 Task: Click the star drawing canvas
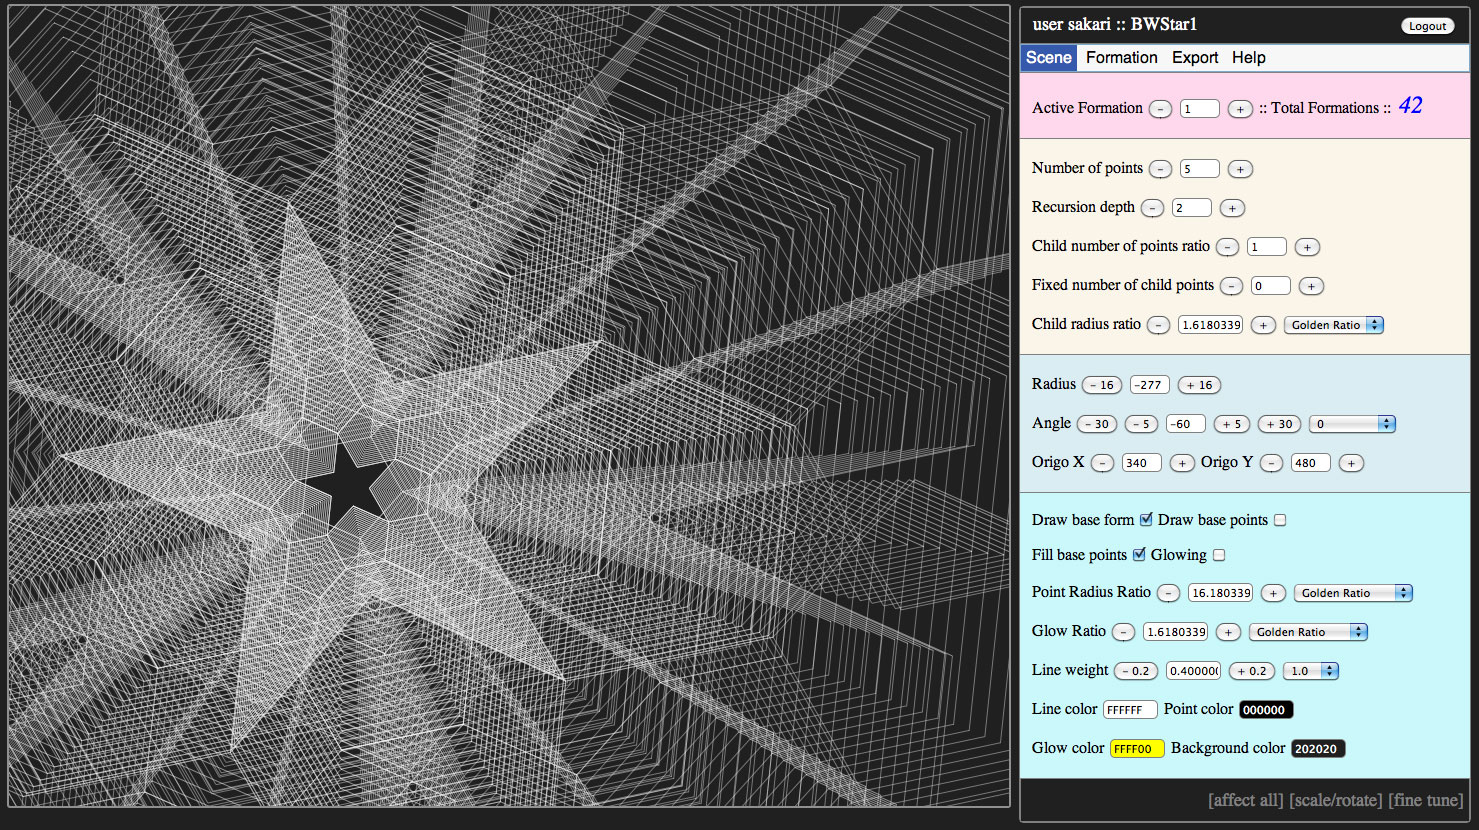pyautogui.click(x=509, y=406)
